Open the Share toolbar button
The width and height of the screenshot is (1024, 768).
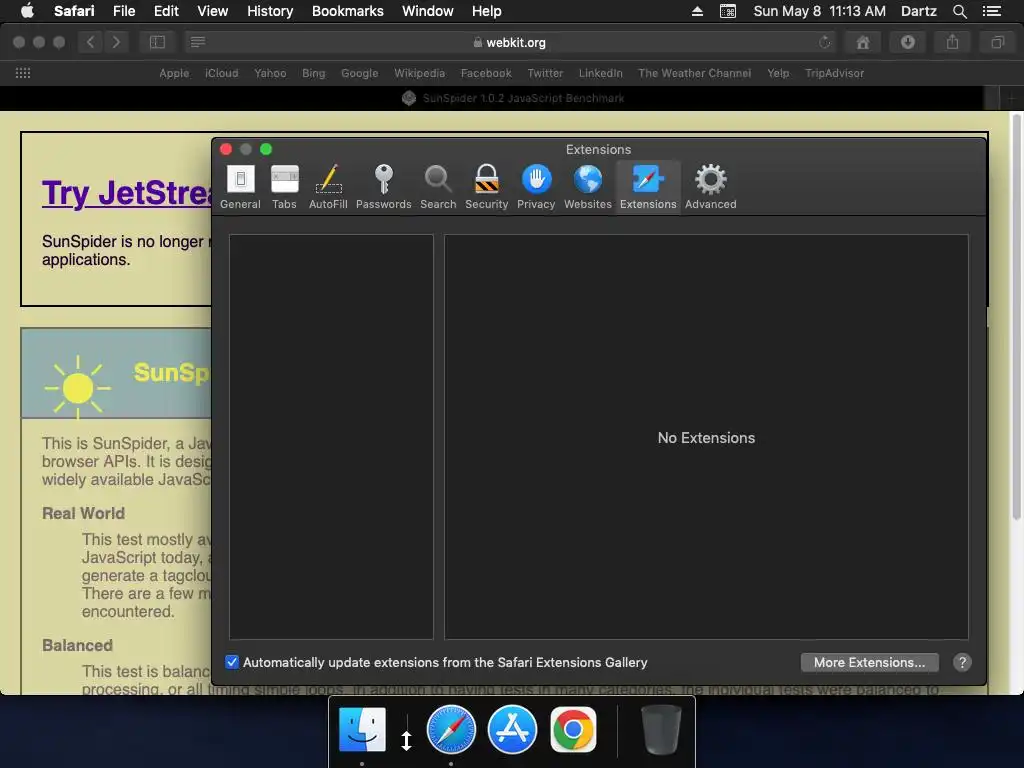click(952, 42)
